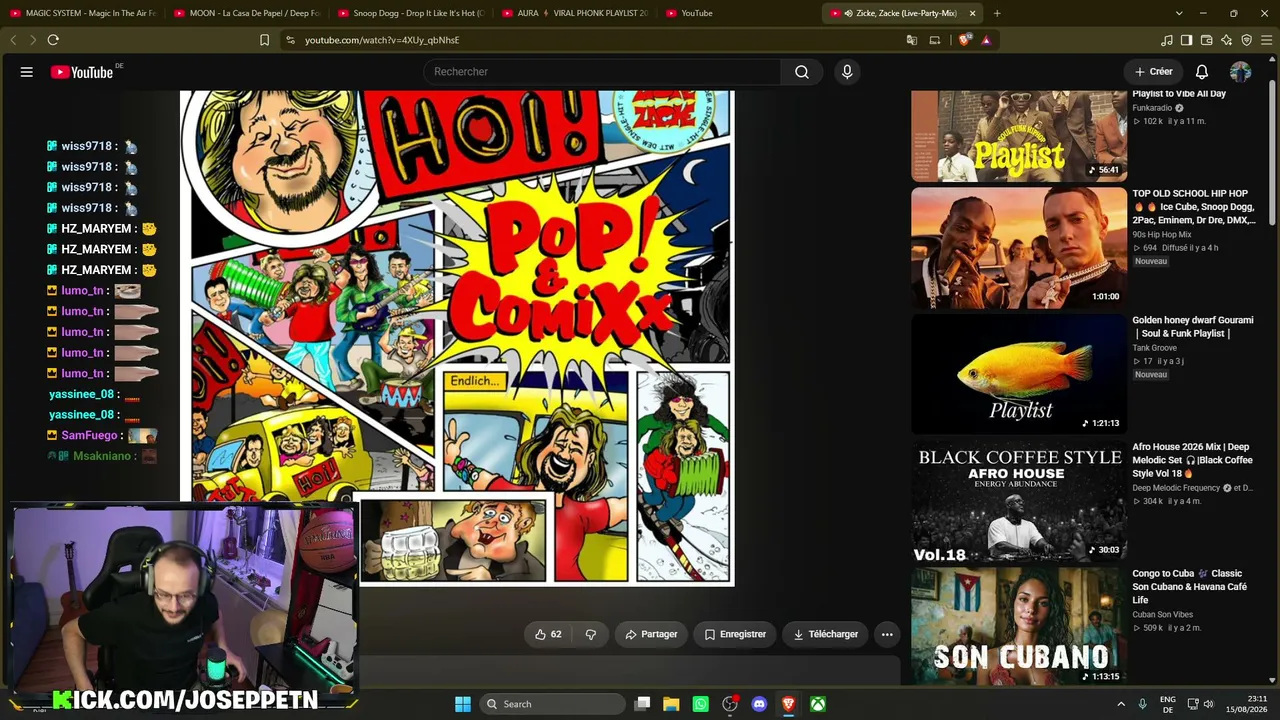Screen dimensions: 1280x720
Task: Open the Snoop Dogg and Eminem thumbnail
Action: [1019, 248]
